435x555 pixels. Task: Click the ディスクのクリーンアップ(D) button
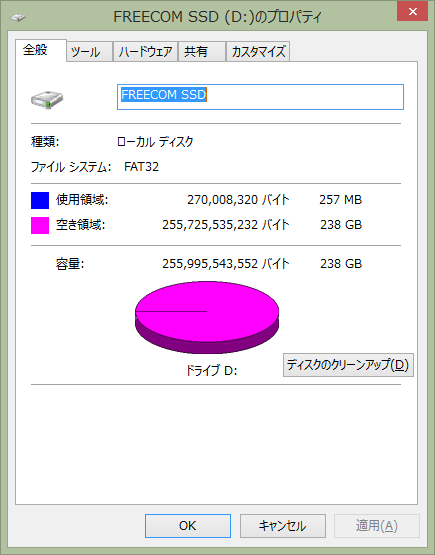click(x=348, y=365)
